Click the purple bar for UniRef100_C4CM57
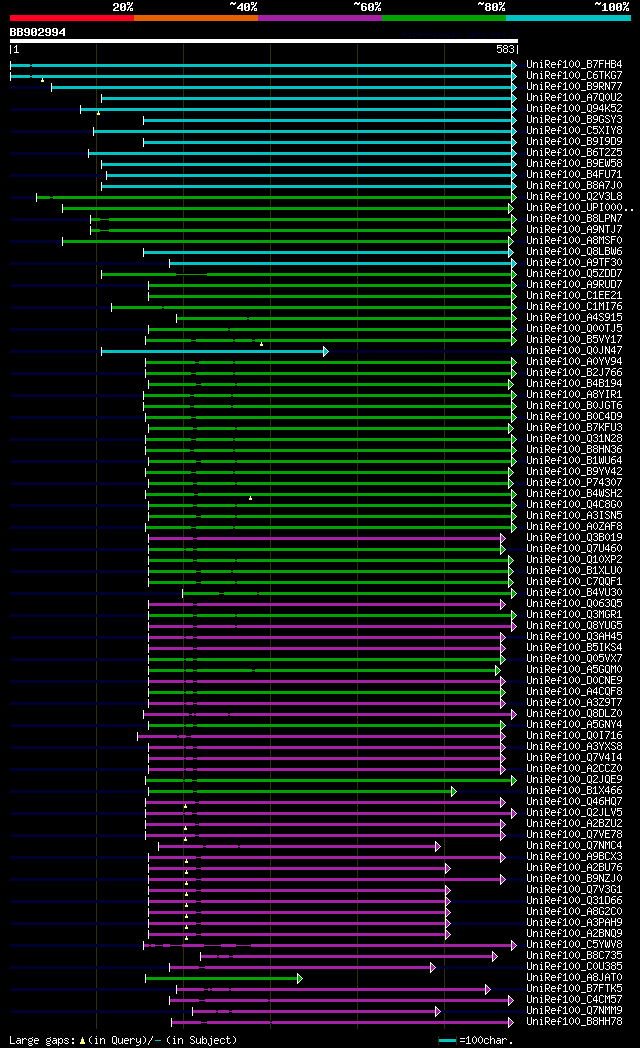The width and height of the screenshot is (640, 1048). point(341,1001)
